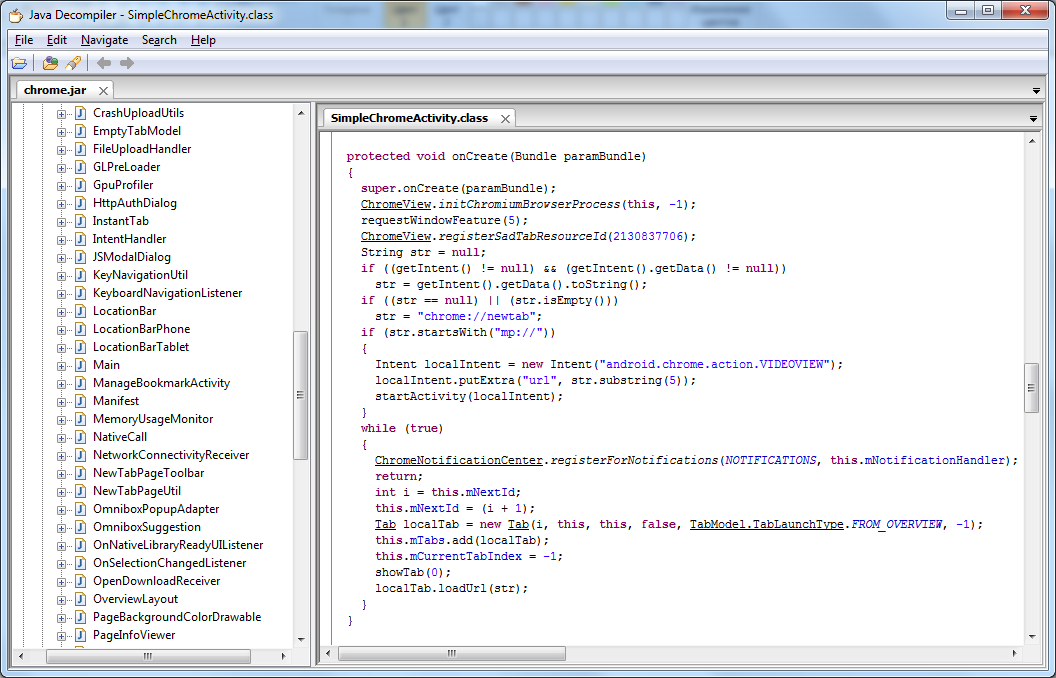Click the LocationBar class file icon
This screenshot has height=678, width=1056.
coord(80,311)
